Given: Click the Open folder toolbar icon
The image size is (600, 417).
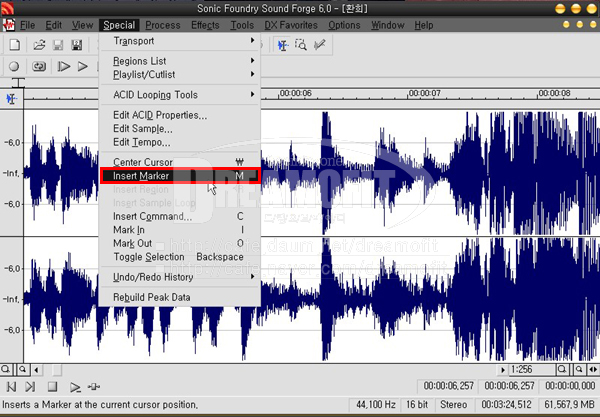Looking at the screenshot, I should (x=39, y=45).
